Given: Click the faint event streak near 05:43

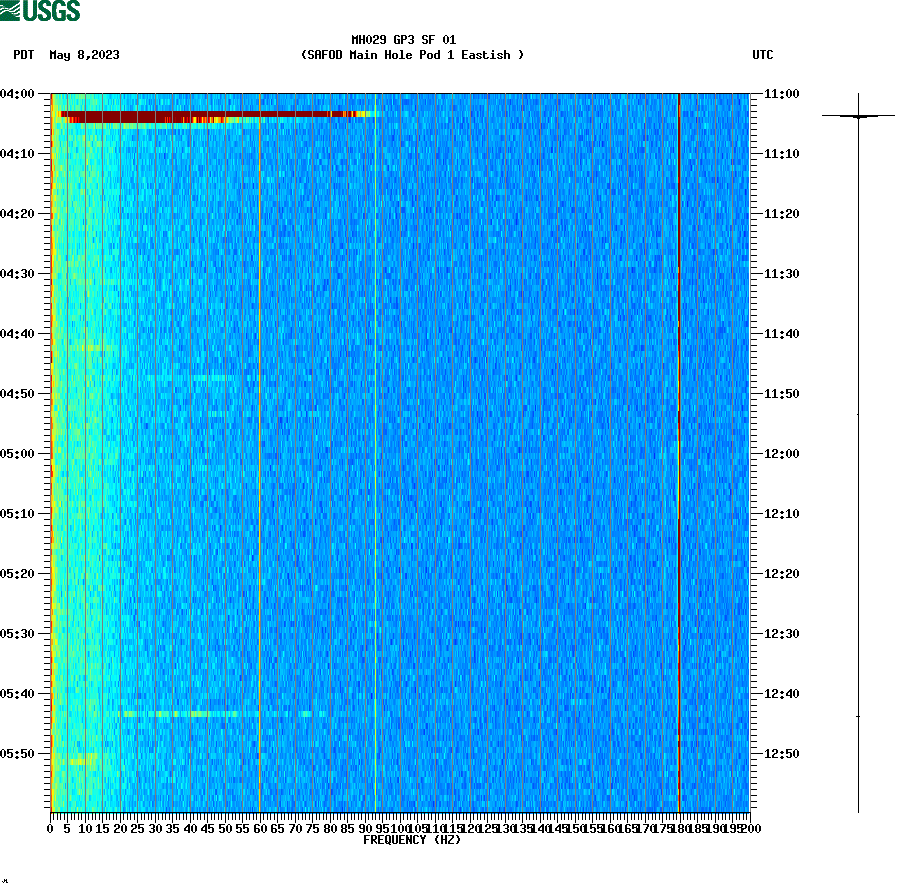Looking at the screenshot, I should [200, 714].
